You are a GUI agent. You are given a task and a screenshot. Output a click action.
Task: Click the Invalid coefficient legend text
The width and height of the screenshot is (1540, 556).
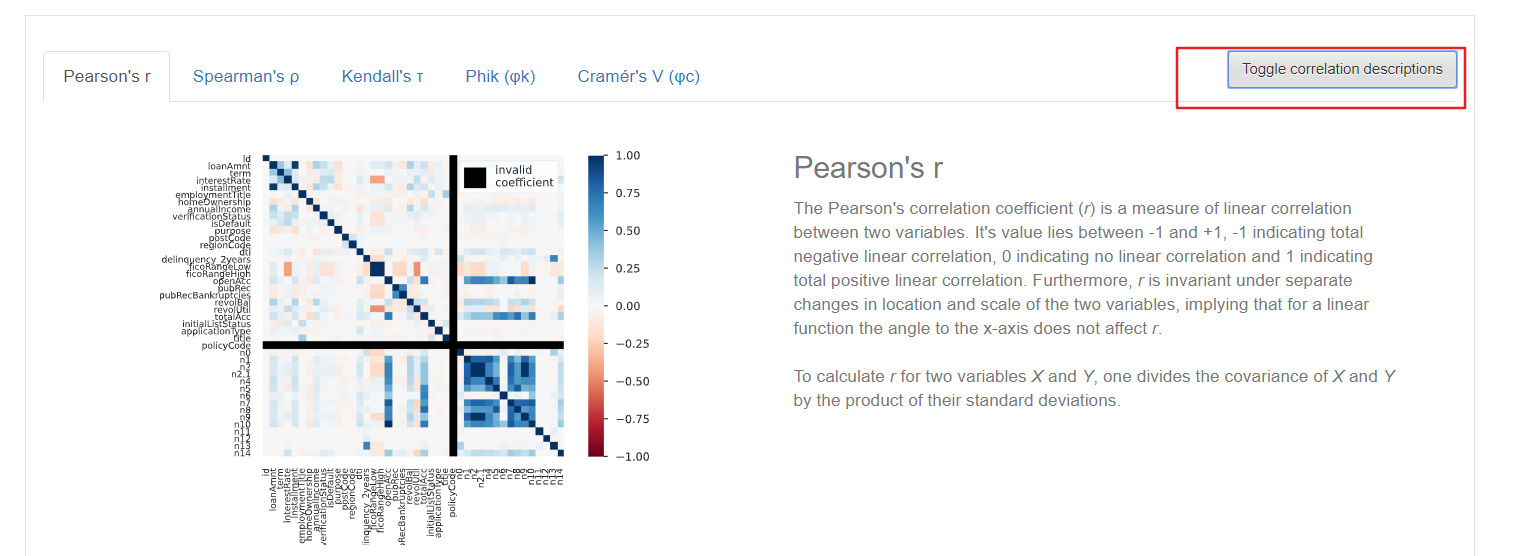point(524,176)
